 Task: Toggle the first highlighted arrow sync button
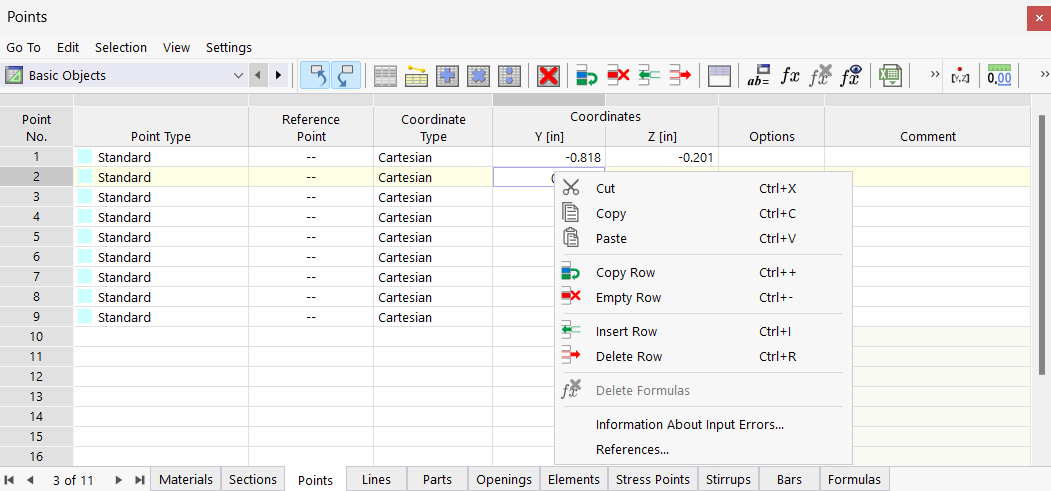316,76
